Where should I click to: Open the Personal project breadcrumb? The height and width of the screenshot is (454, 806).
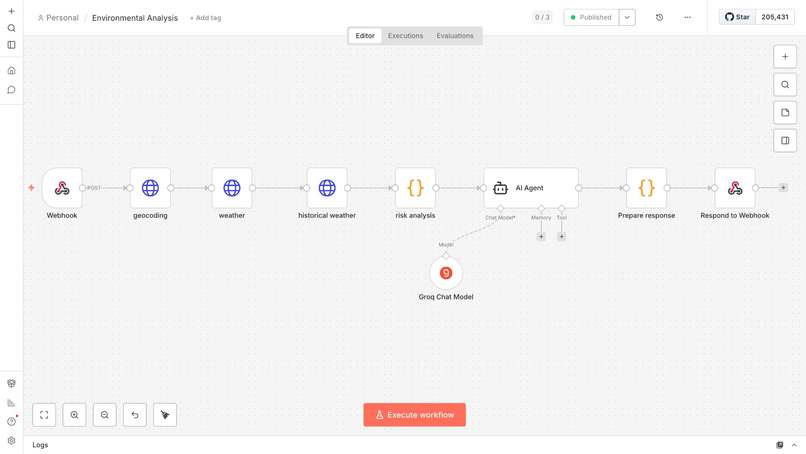(x=58, y=18)
